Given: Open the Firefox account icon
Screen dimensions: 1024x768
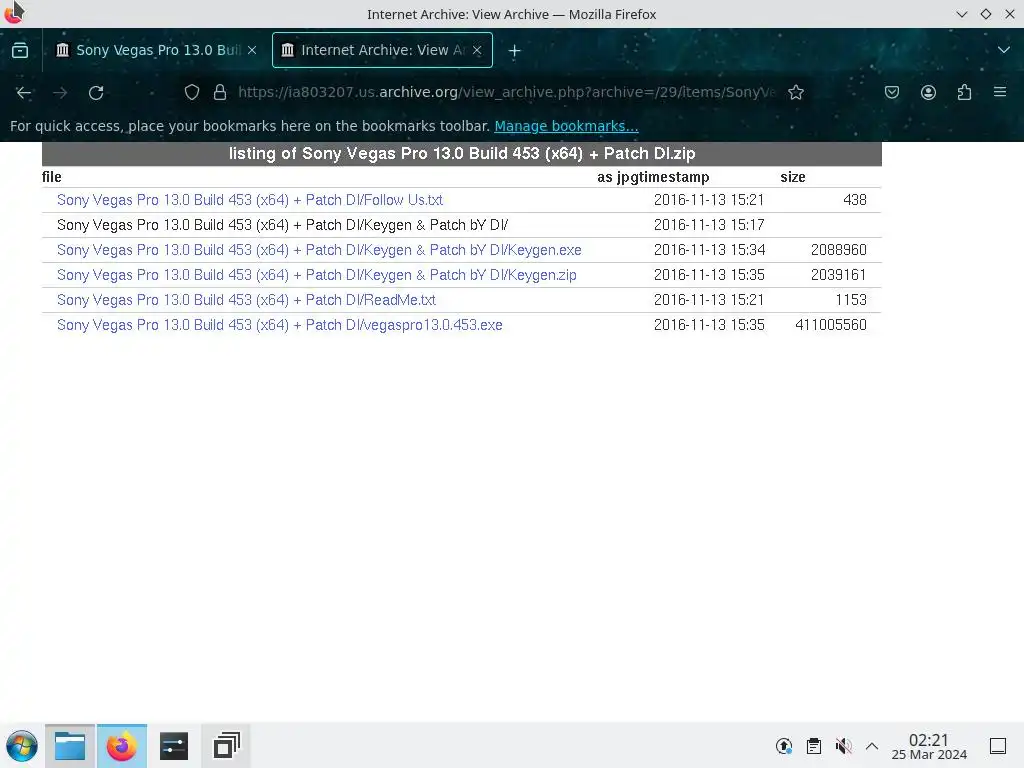Looking at the screenshot, I should (x=928, y=93).
